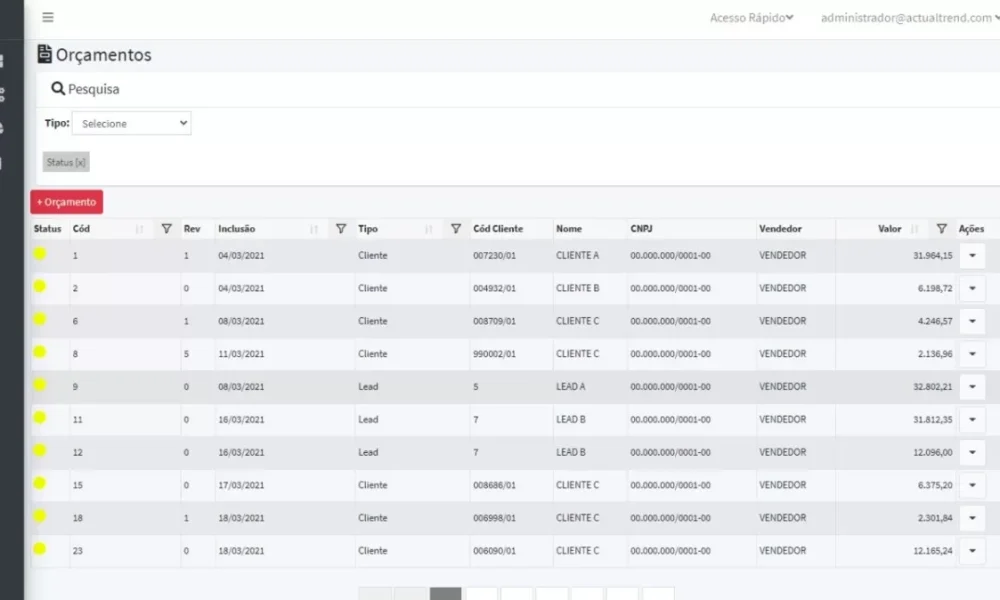This screenshot has width=1000, height=600.
Task: Expand the Acesso Rápido menu
Action: (x=751, y=18)
